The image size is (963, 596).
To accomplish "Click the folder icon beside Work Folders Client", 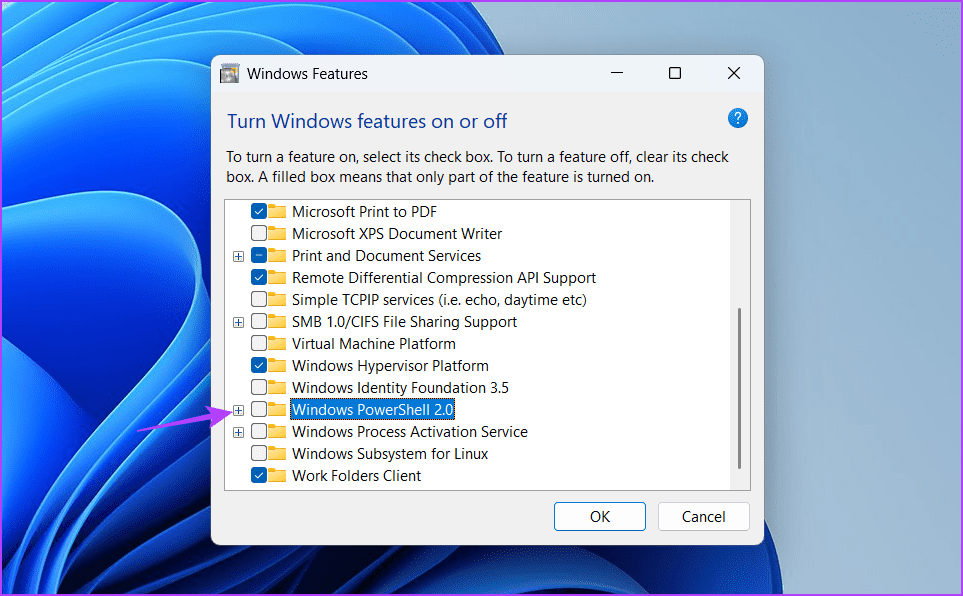I will (277, 476).
